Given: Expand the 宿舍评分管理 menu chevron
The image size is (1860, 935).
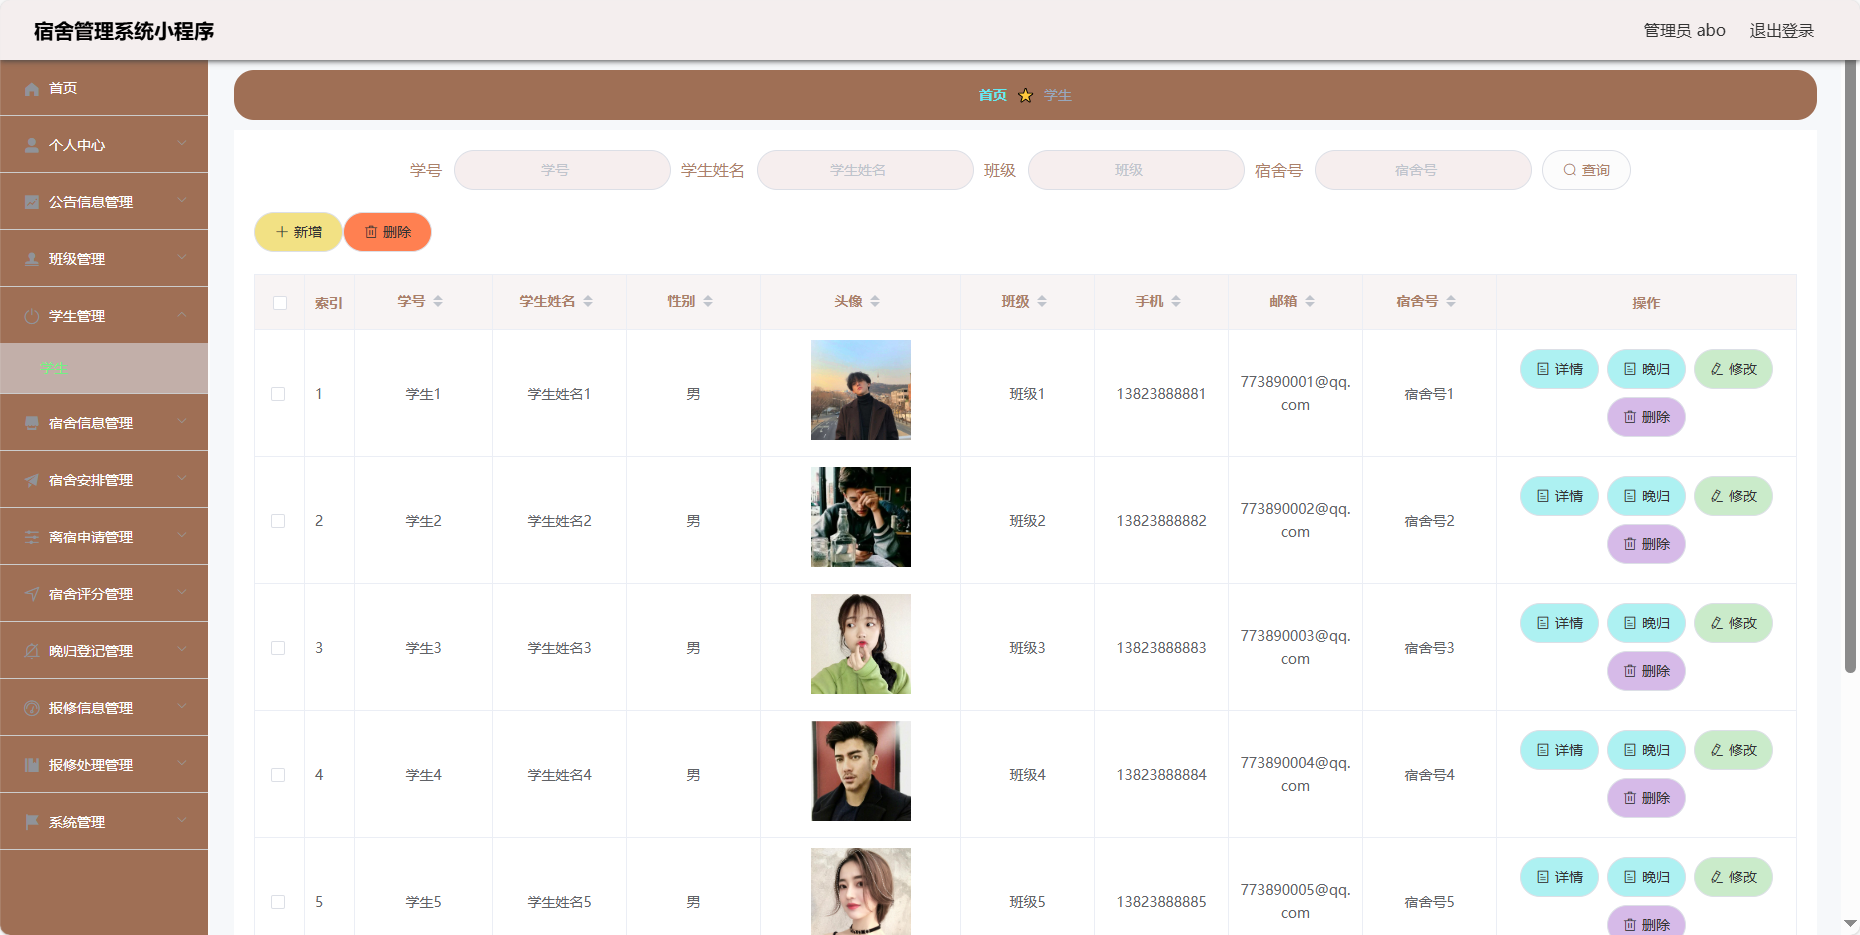Looking at the screenshot, I should pyautogui.click(x=182, y=593).
